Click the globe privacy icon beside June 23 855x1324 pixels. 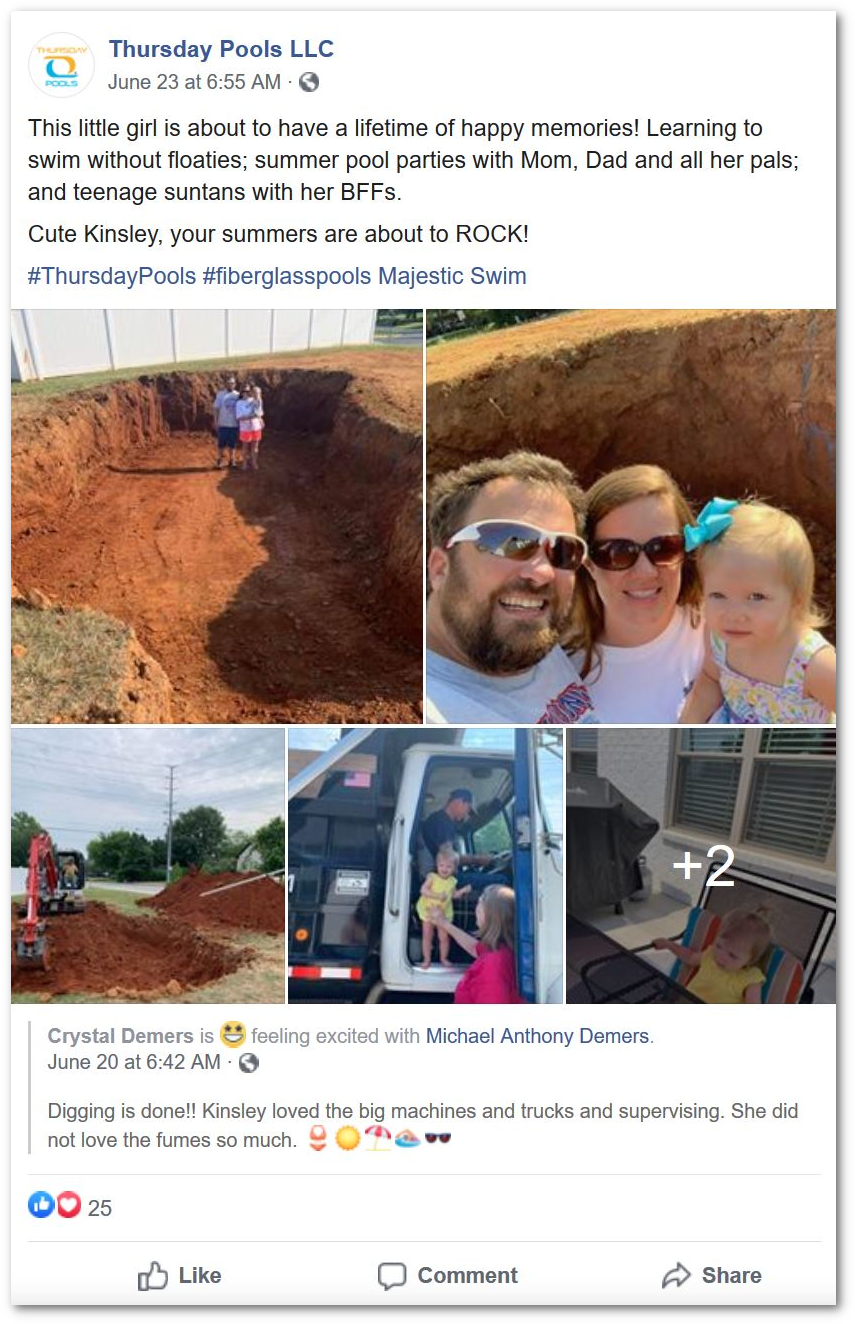pyautogui.click(x=309, y=83)
